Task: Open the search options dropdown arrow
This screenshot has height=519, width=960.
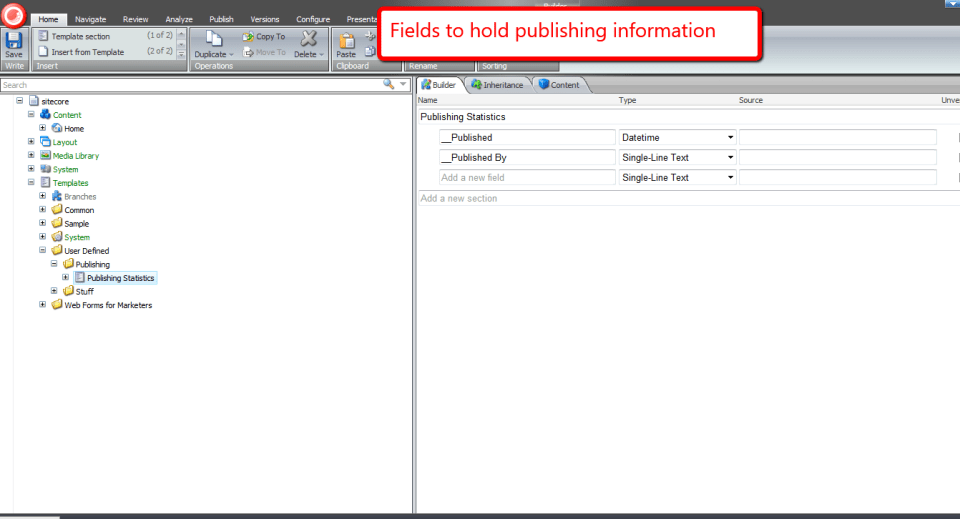Action: coord(403,84)
